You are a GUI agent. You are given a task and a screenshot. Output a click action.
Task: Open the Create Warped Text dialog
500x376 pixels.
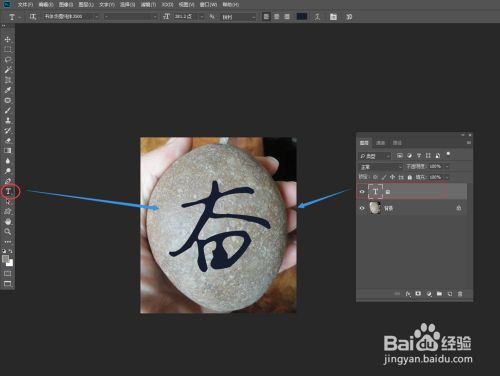coord(317,16)
